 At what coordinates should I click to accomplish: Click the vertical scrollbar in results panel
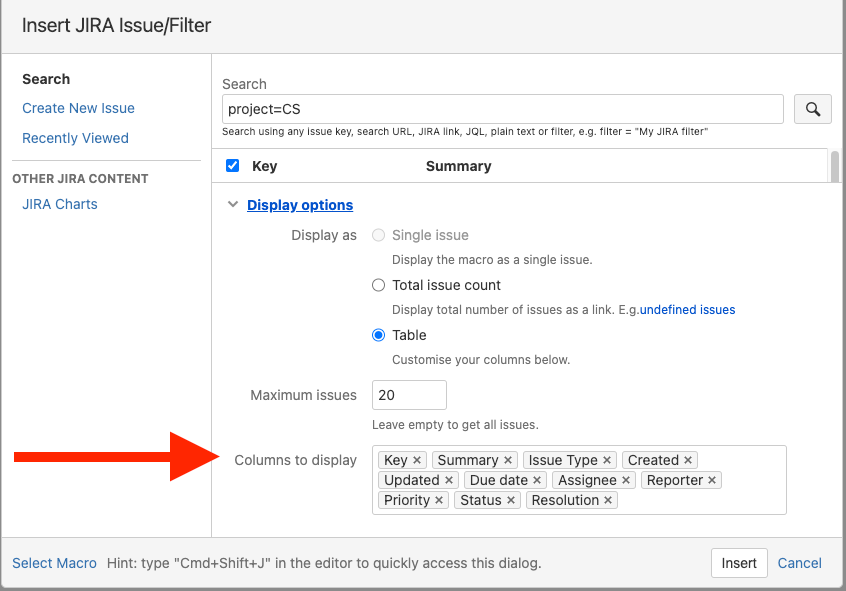pos(834,166)
